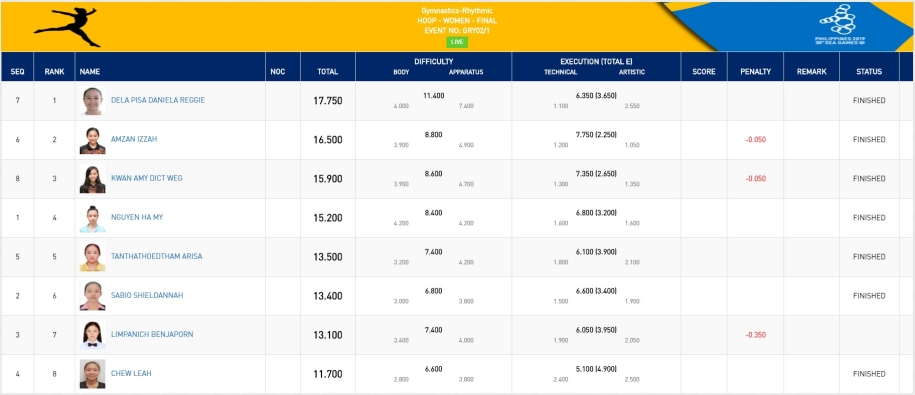Click Tanthathoedtham Arisa's photo thumbnail

click(92, 257)
